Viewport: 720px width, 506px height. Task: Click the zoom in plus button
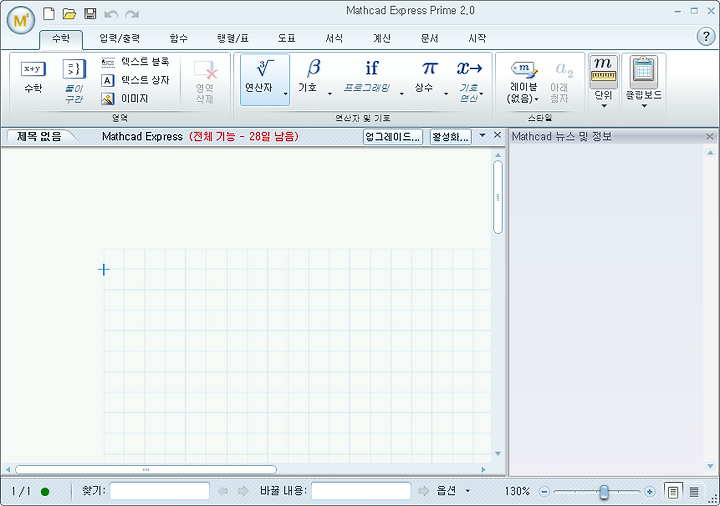click(649, 492)
